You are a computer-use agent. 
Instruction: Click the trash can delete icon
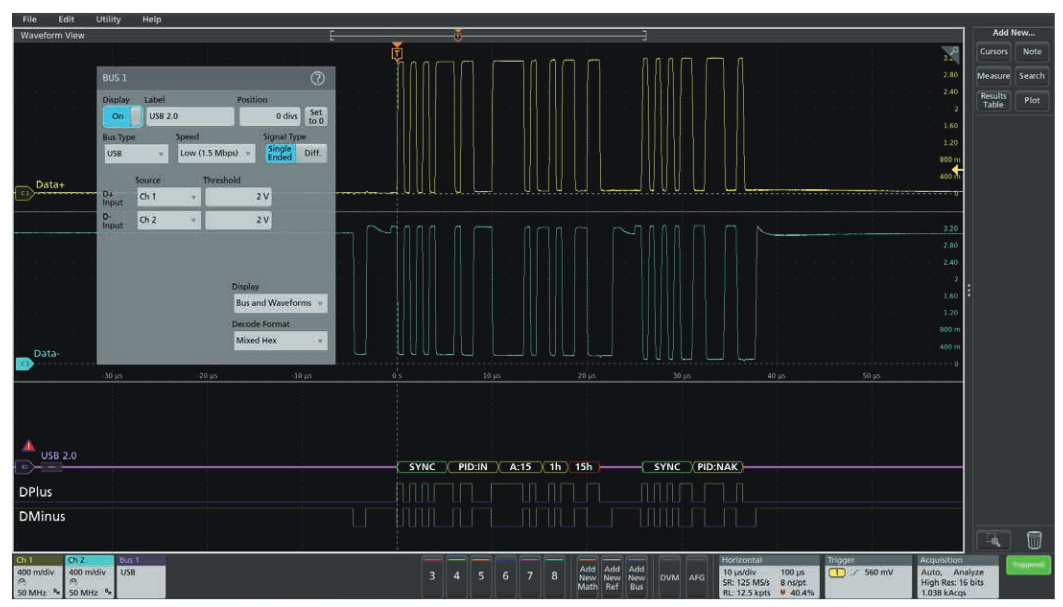click(x=1034, y=540)
